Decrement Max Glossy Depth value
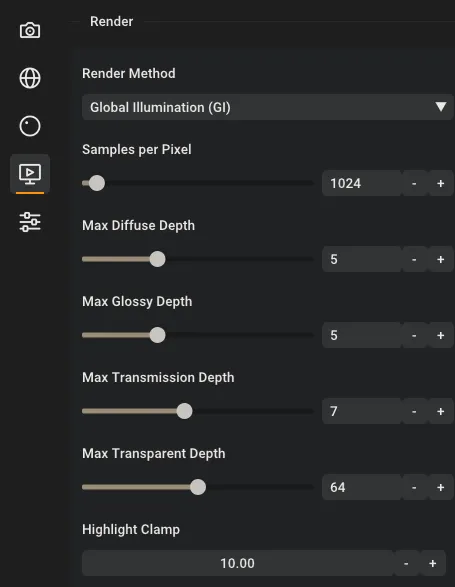The height and width of the screenshot is (587, 455). (x=414, y=335)
